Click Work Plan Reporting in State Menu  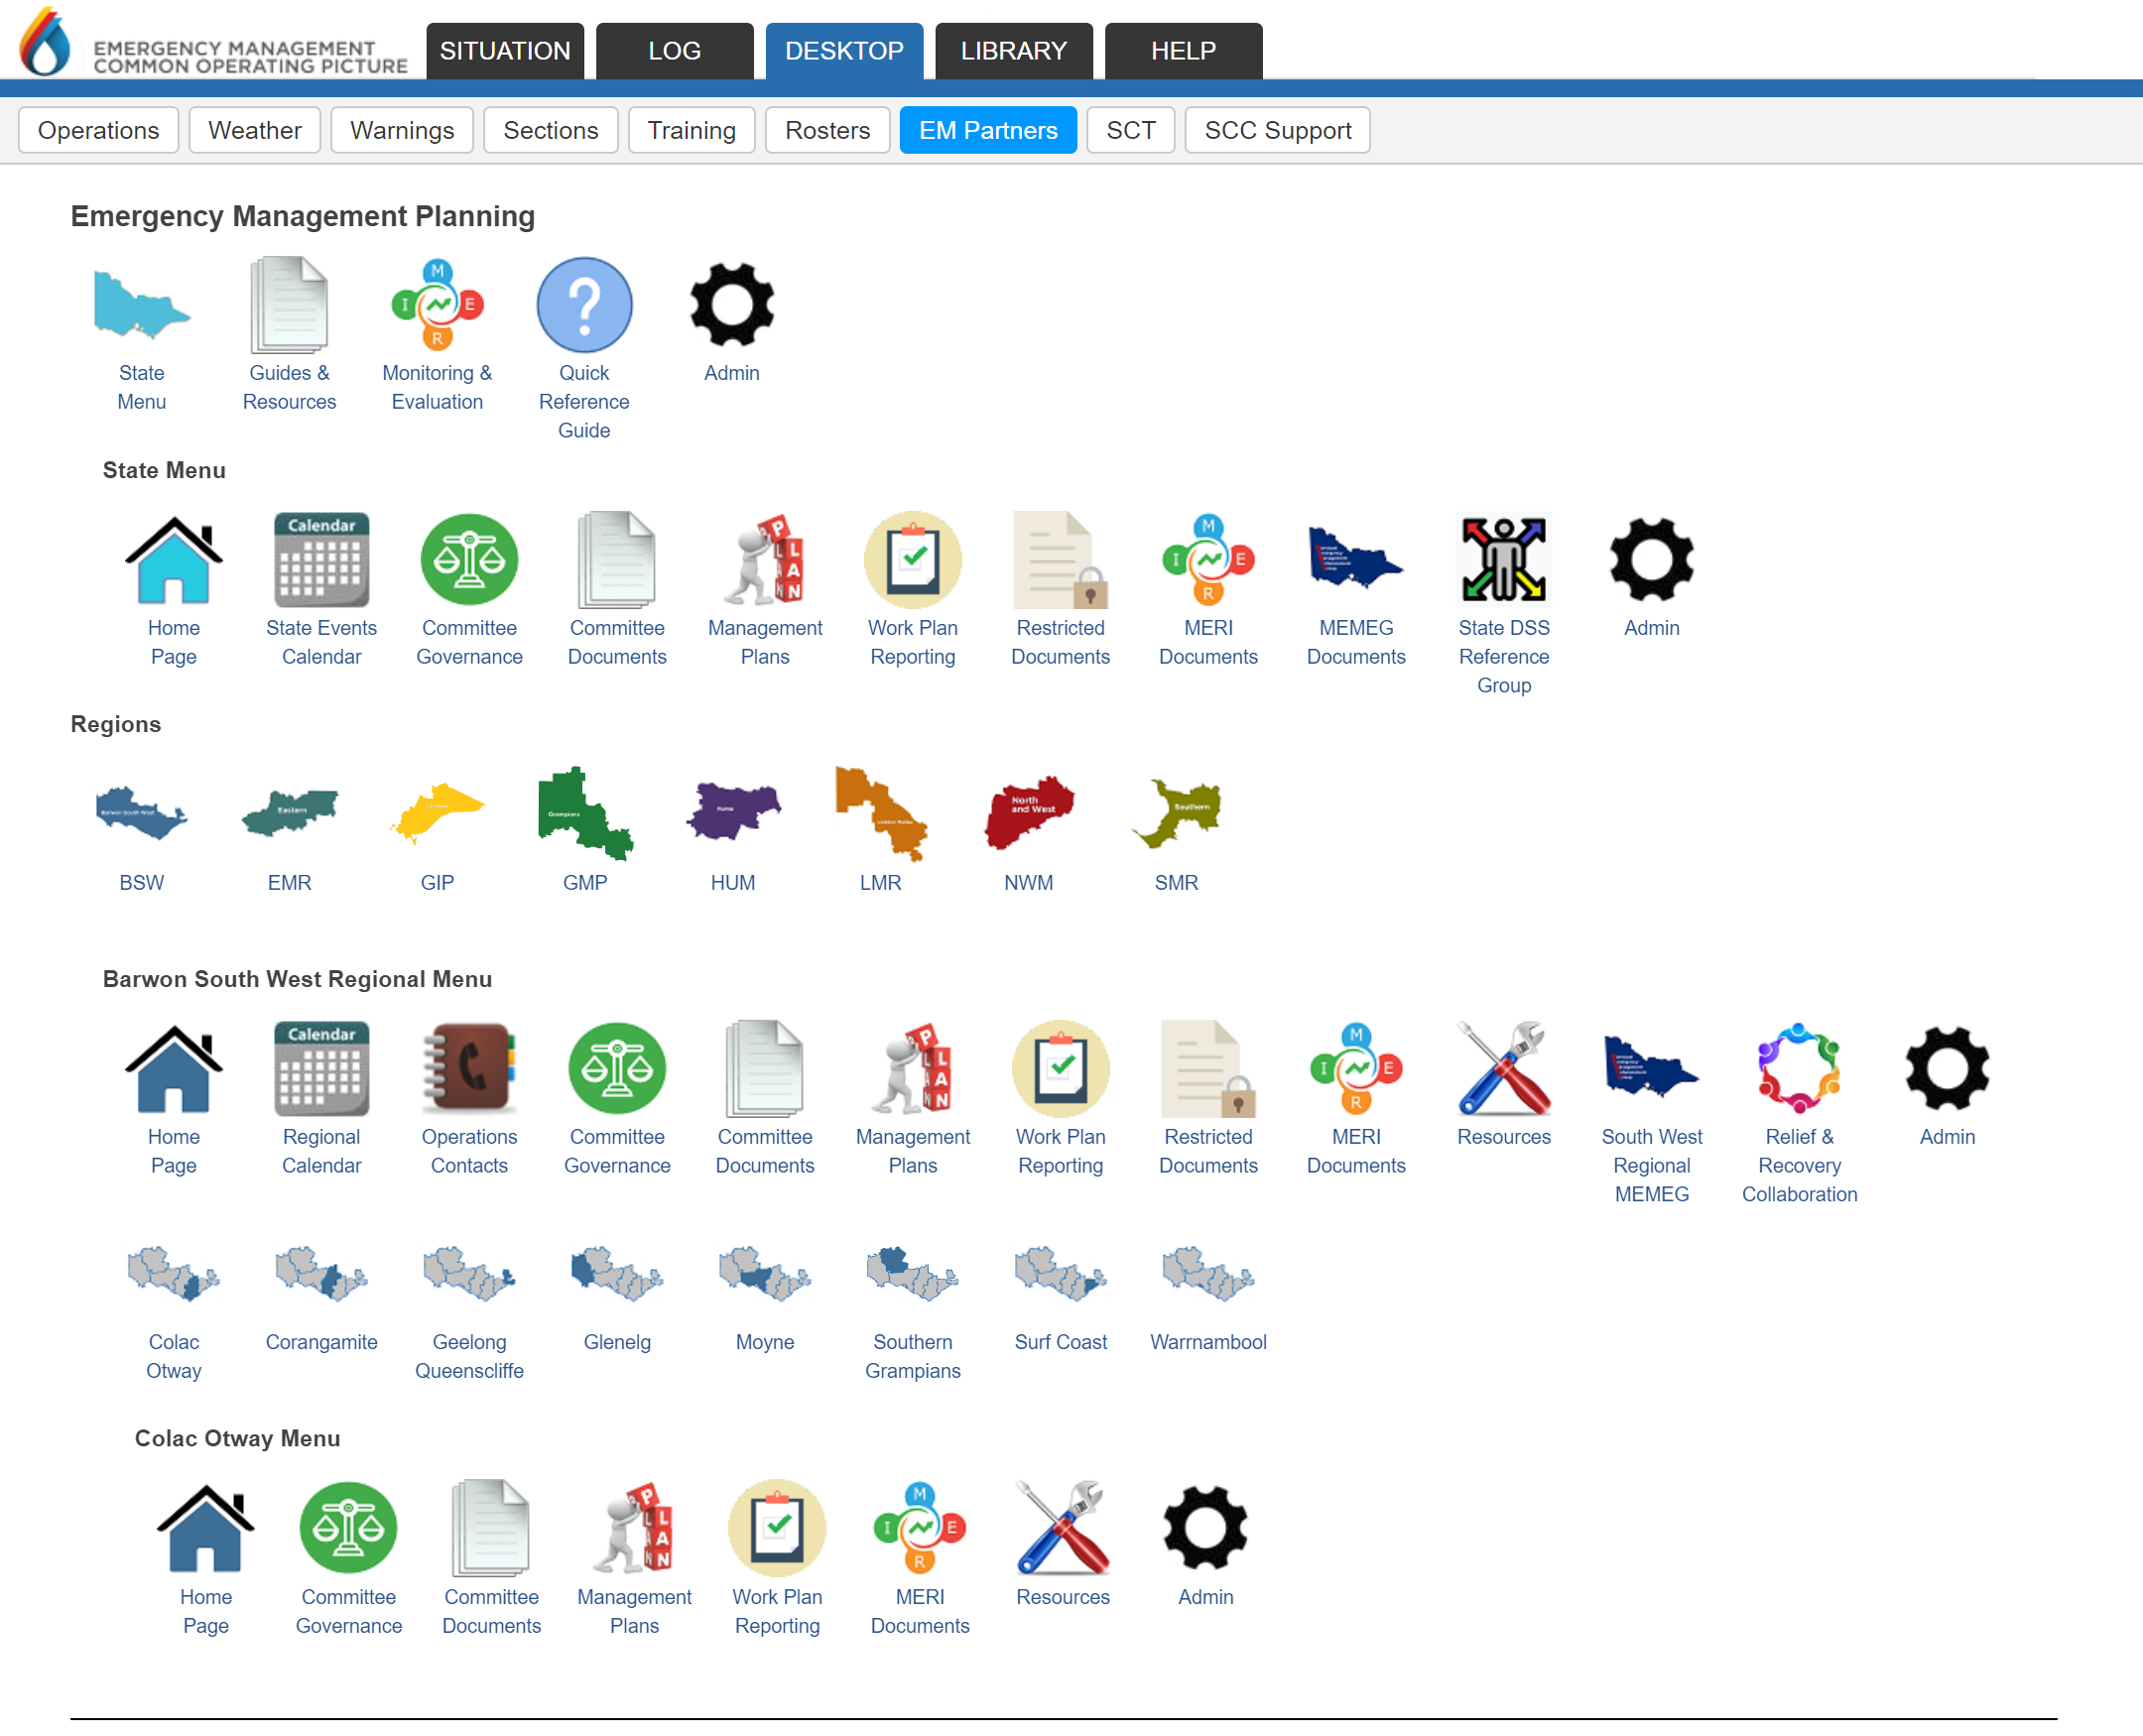coord(912,560)
